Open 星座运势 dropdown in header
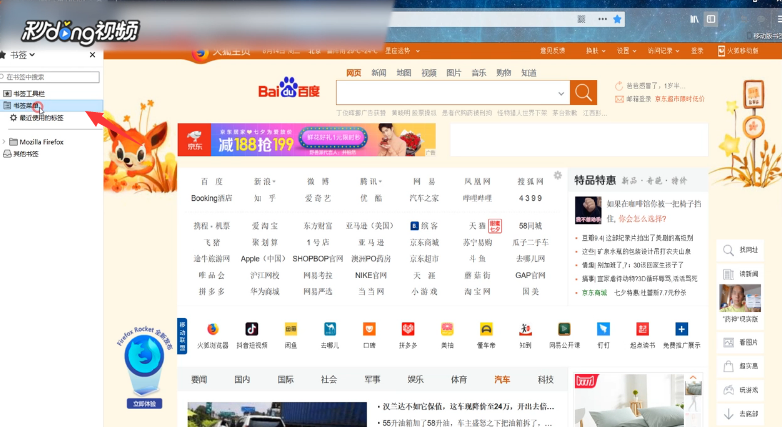The height and width of the screenshot is (427, 782). coord(402,51)
